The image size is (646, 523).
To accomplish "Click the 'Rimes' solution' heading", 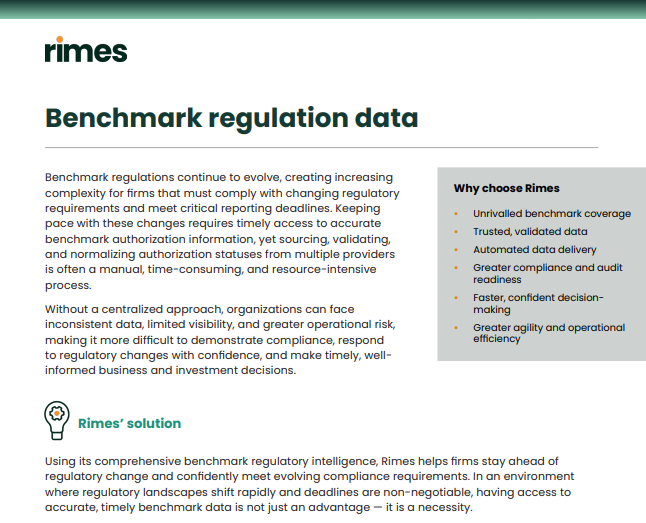I will [x=129, y=423].
